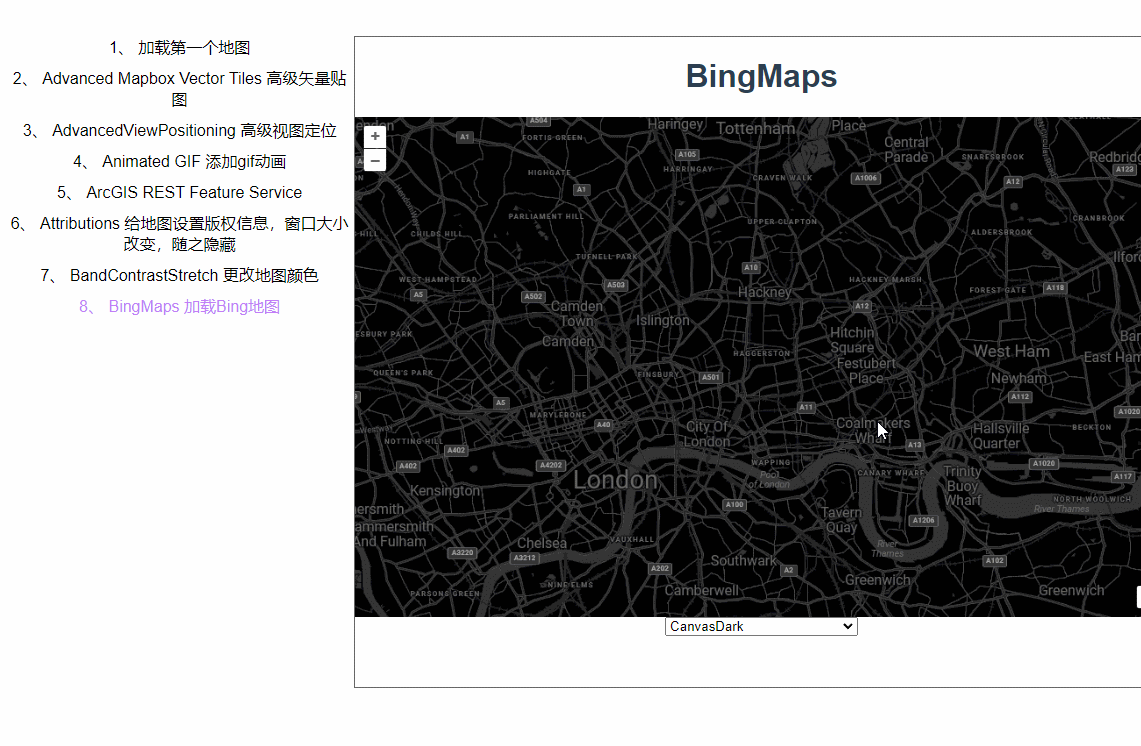Open Advanced Mapbox Vector Tiles link
Viewport: 1141px width, 746px height.
click(x=180, y=89)
